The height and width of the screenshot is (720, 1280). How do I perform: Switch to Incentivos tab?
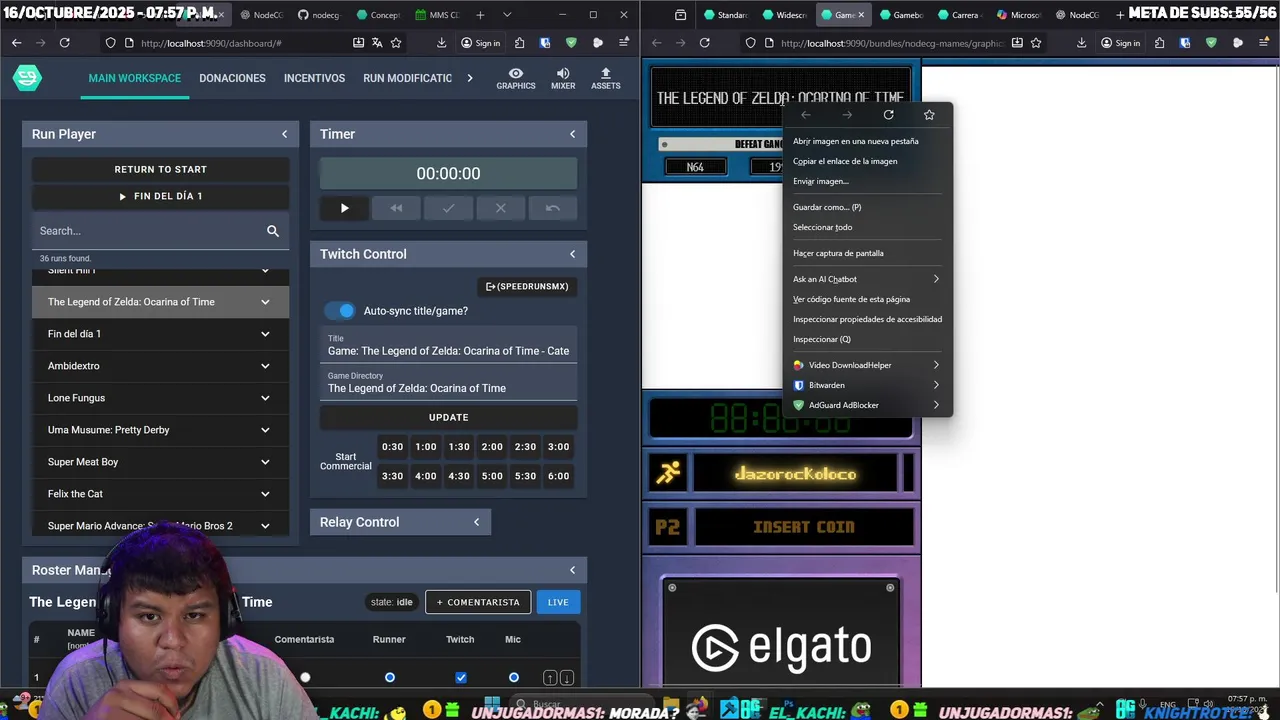pos(314,78)
